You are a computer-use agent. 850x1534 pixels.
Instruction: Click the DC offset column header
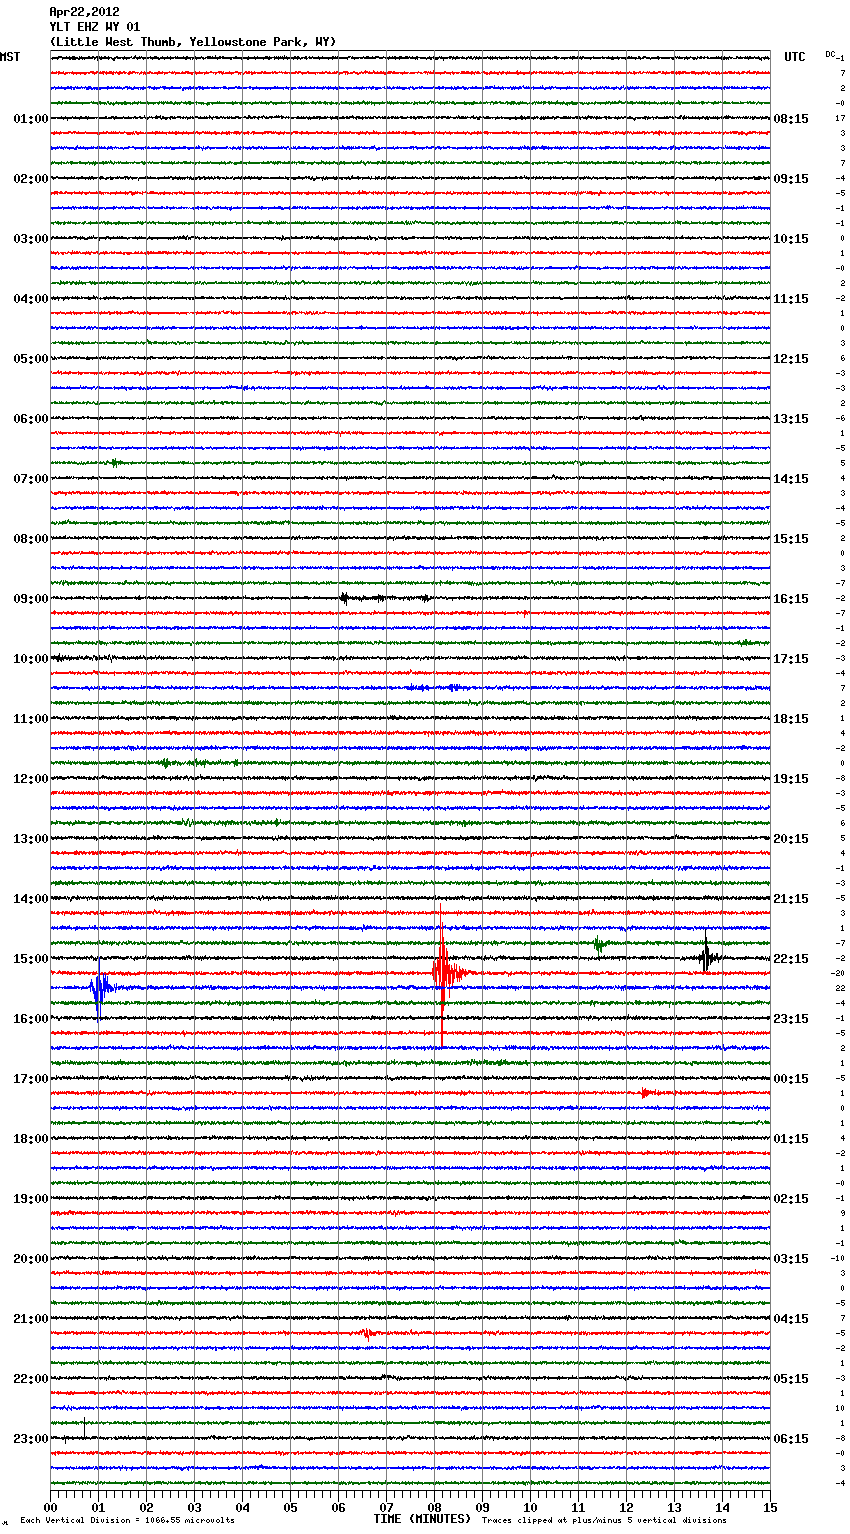[830, 54]
